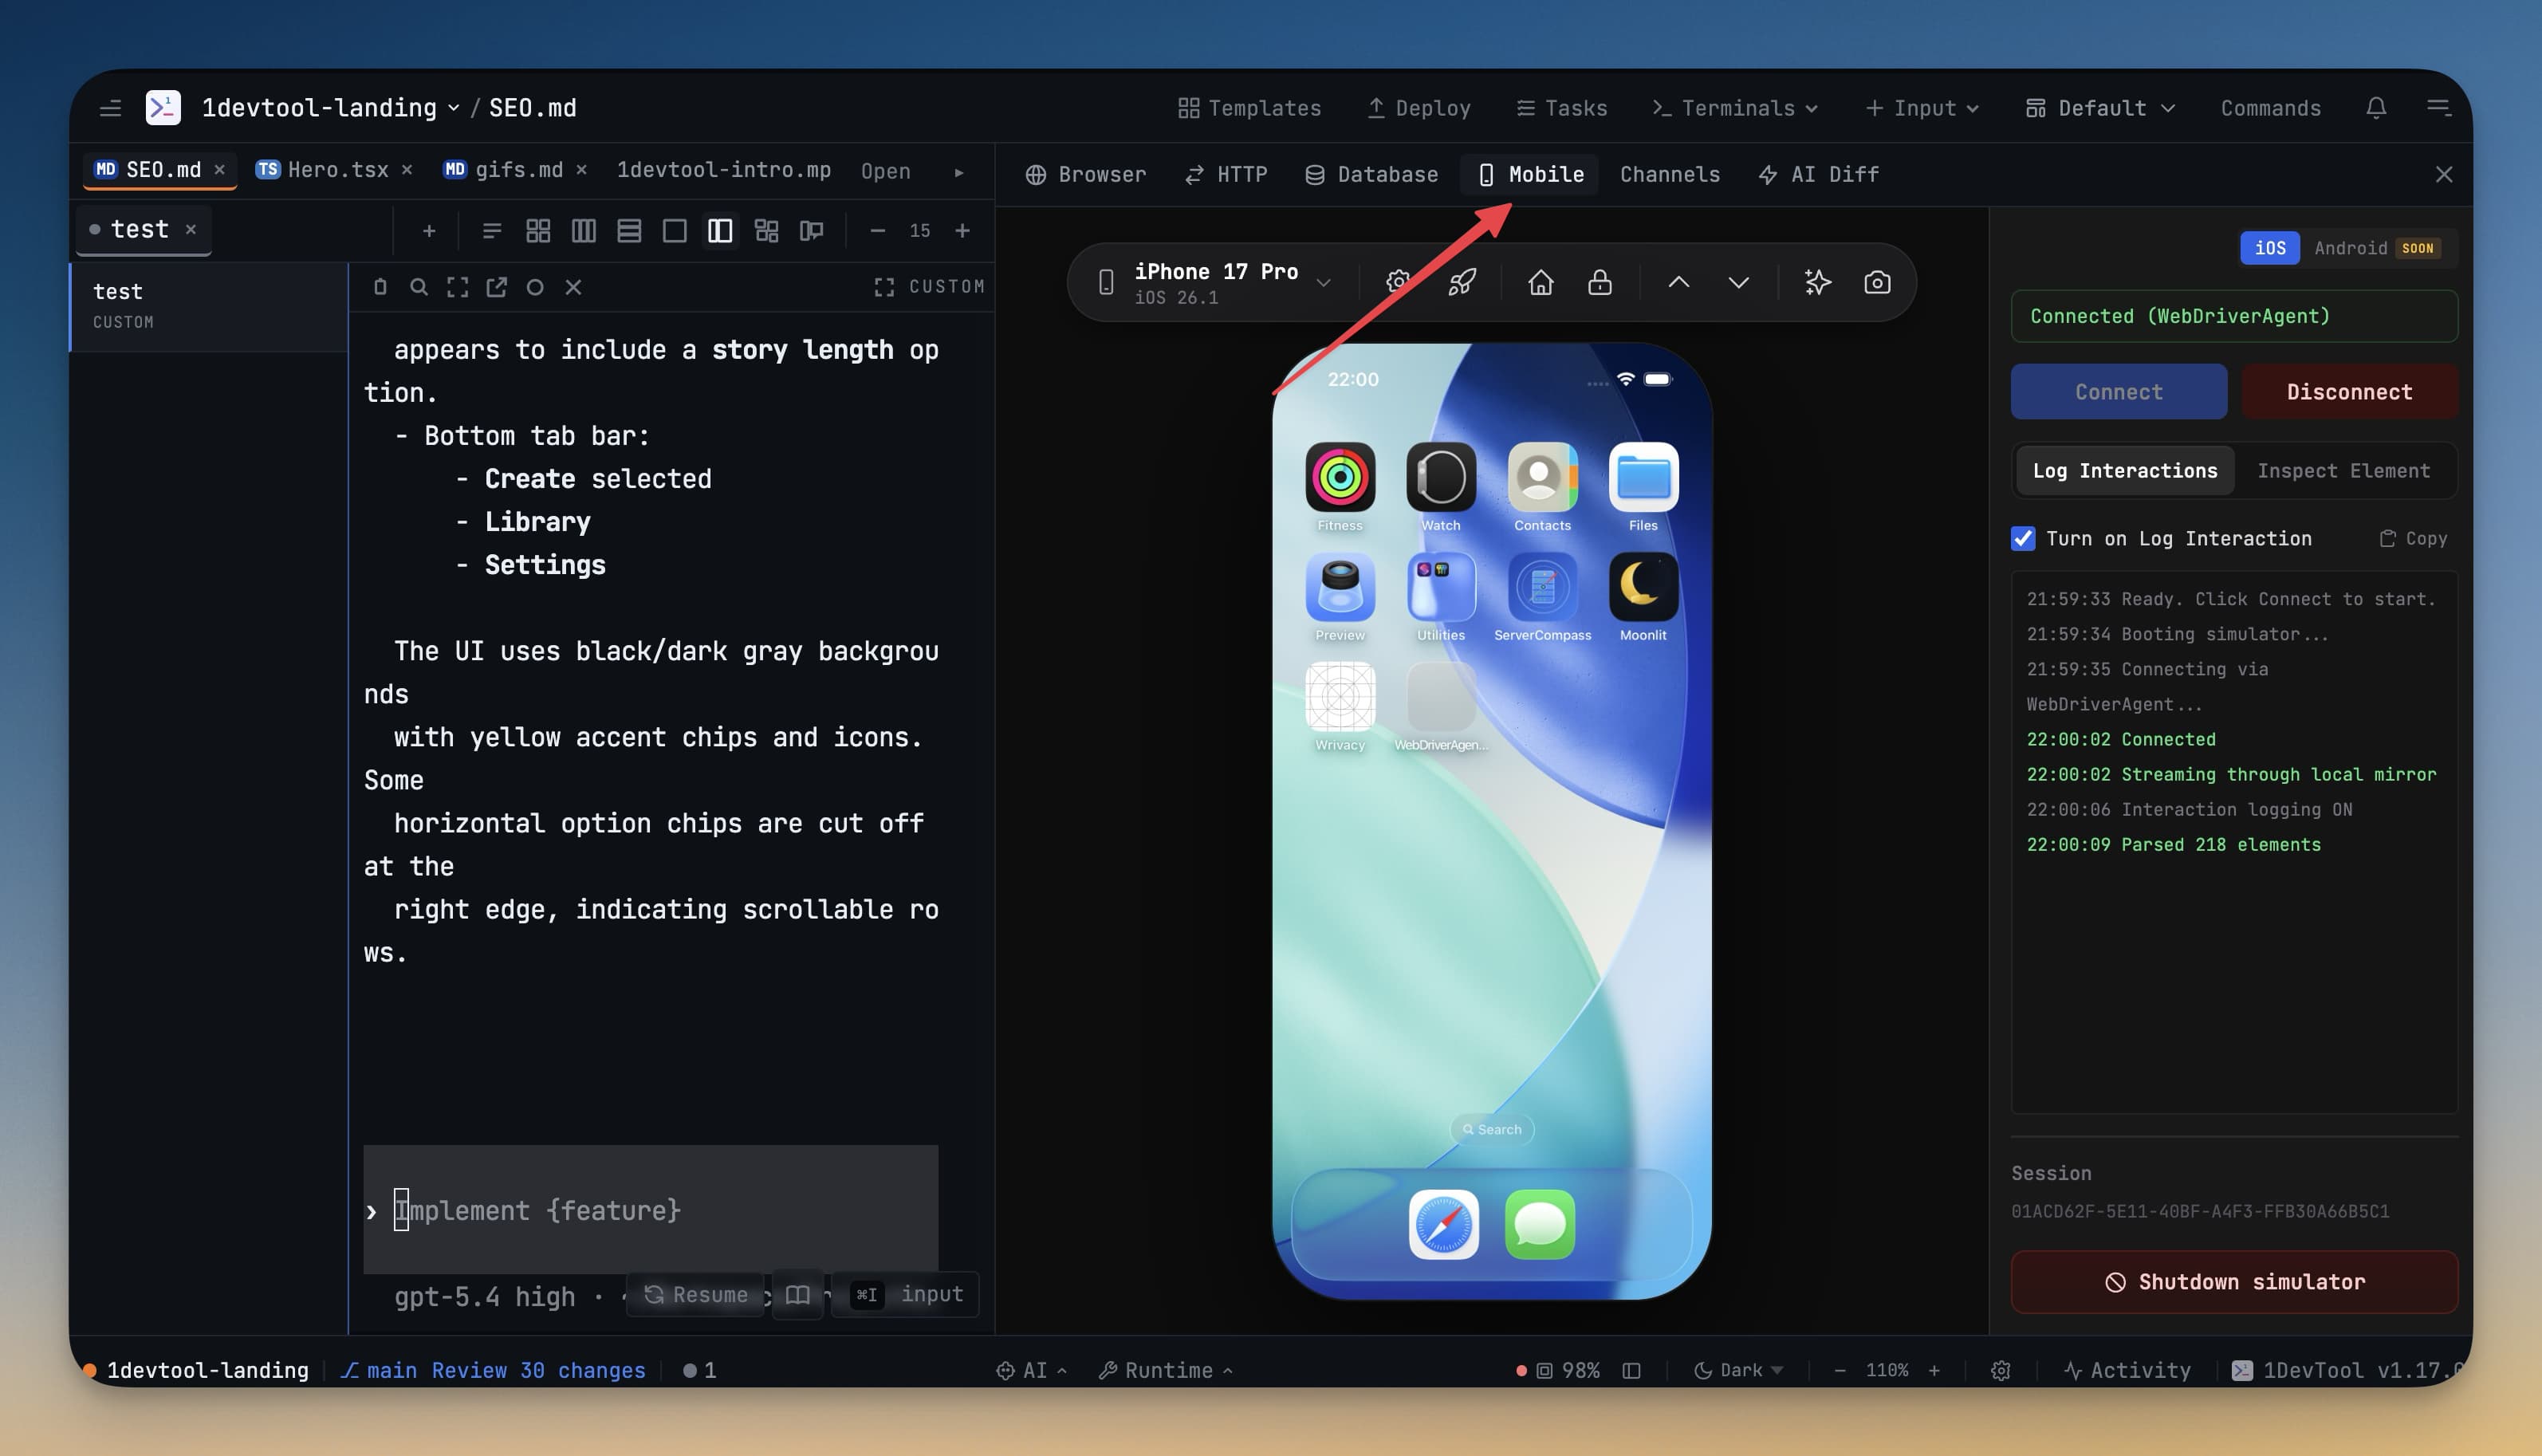Trigger the AI sparkle action in simulator toolbar

tap(1817, 282)
